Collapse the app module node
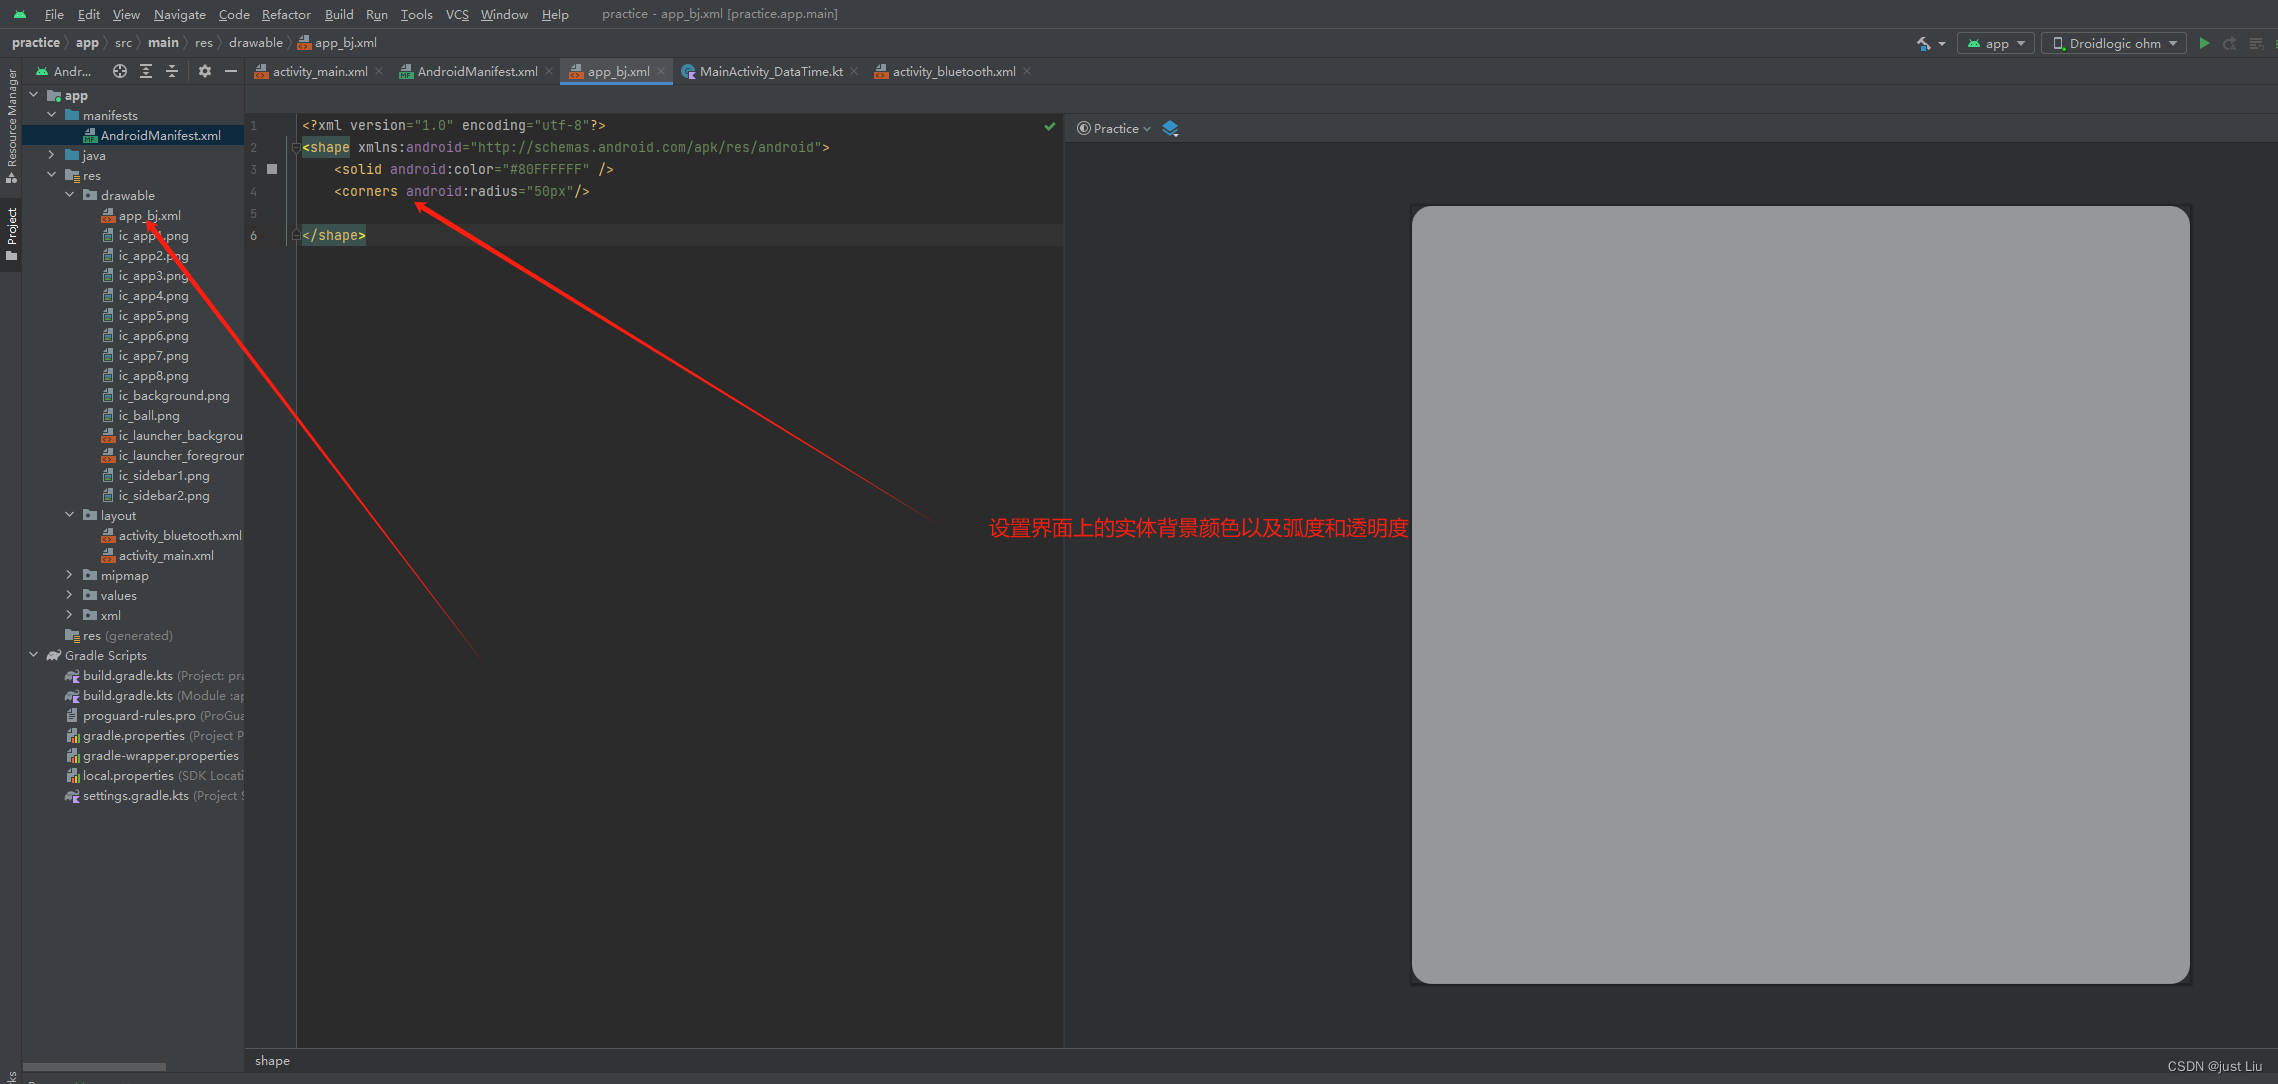Screen dimensions: 2278x1084 (x=34, y=95)
